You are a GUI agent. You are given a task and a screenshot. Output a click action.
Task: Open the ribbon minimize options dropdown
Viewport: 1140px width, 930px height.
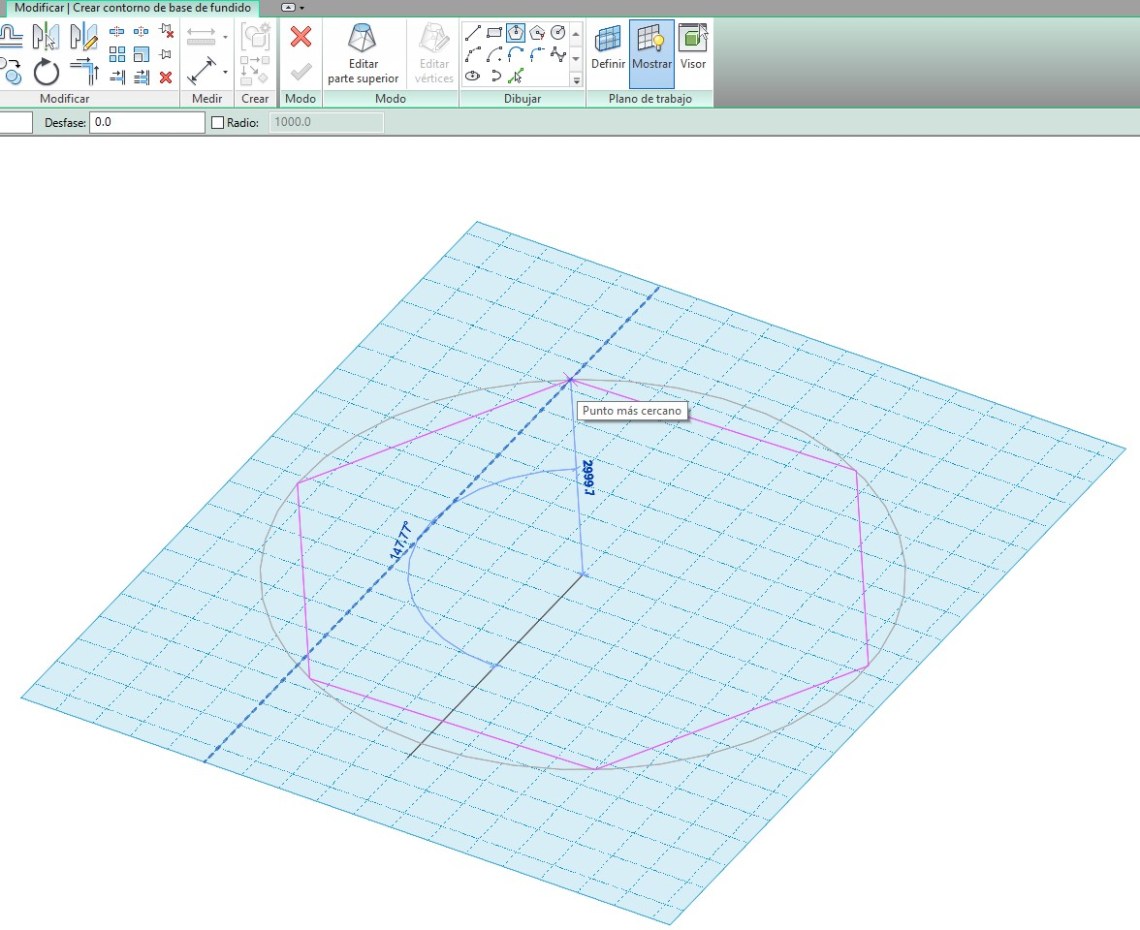[x=301, y=7]
